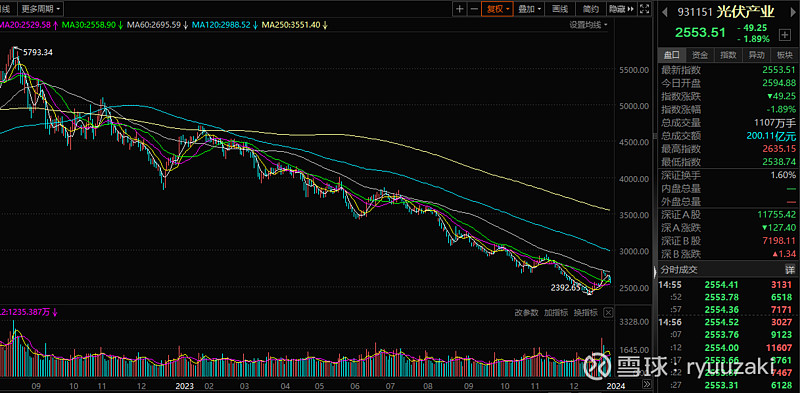This screenshot has width=800, height=393.
Task: Jump to latest date double-arrow icon
Action: pos(646,384)
